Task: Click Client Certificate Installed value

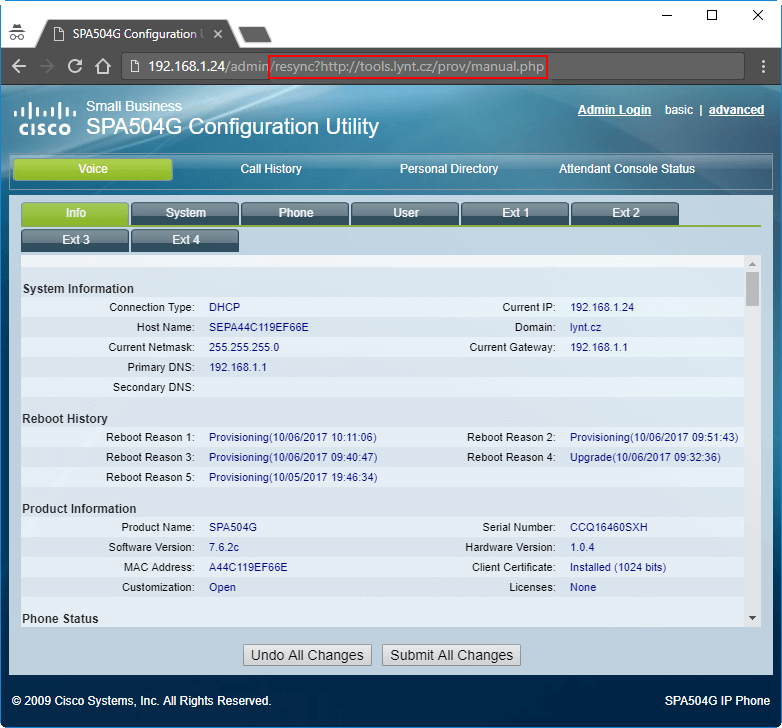Action: [x=617, y=567]
